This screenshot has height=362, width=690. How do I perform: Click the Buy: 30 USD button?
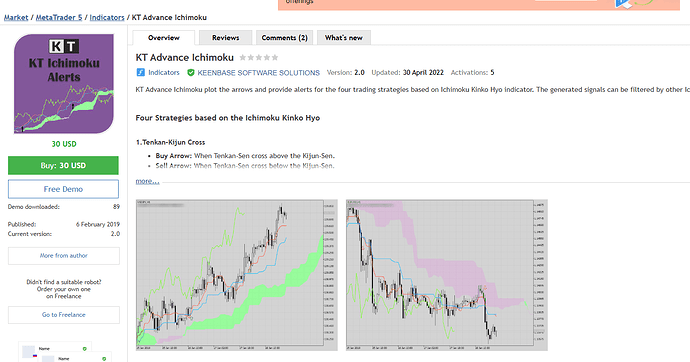pyautogui.click(x=63, y=165)
